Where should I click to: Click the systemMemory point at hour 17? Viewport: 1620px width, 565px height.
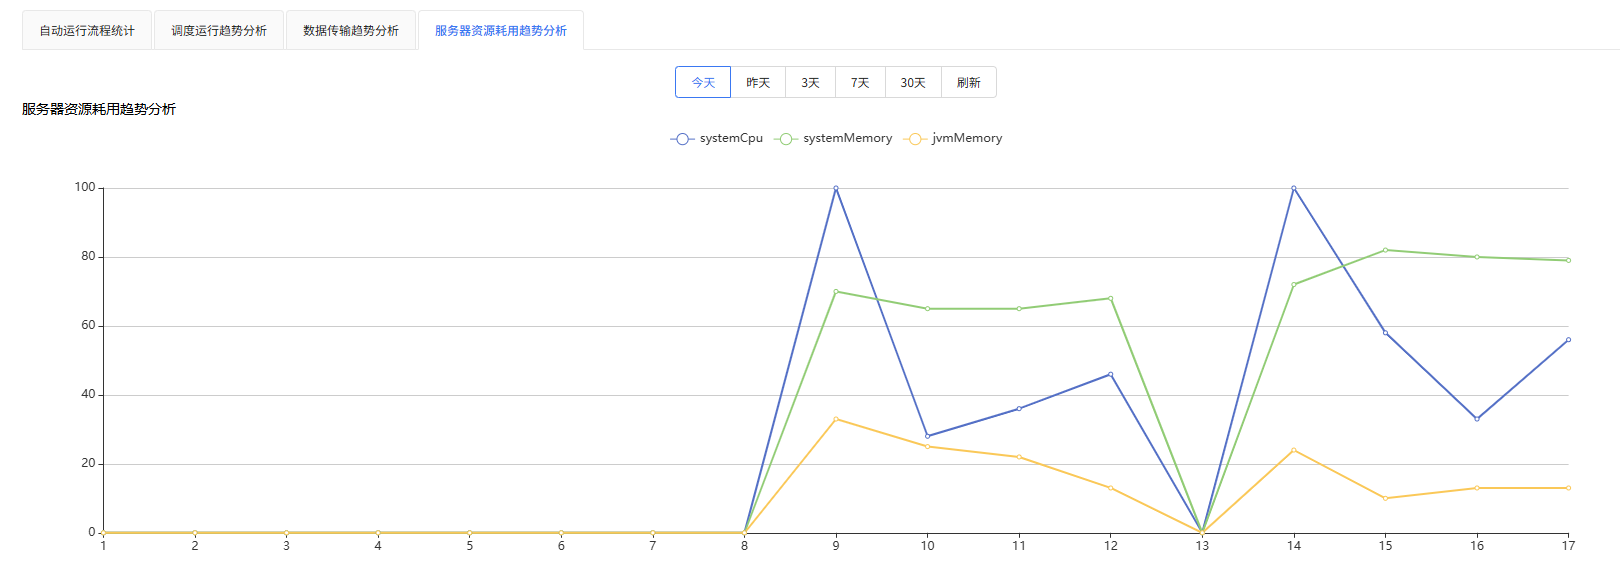coord(1568,260)
